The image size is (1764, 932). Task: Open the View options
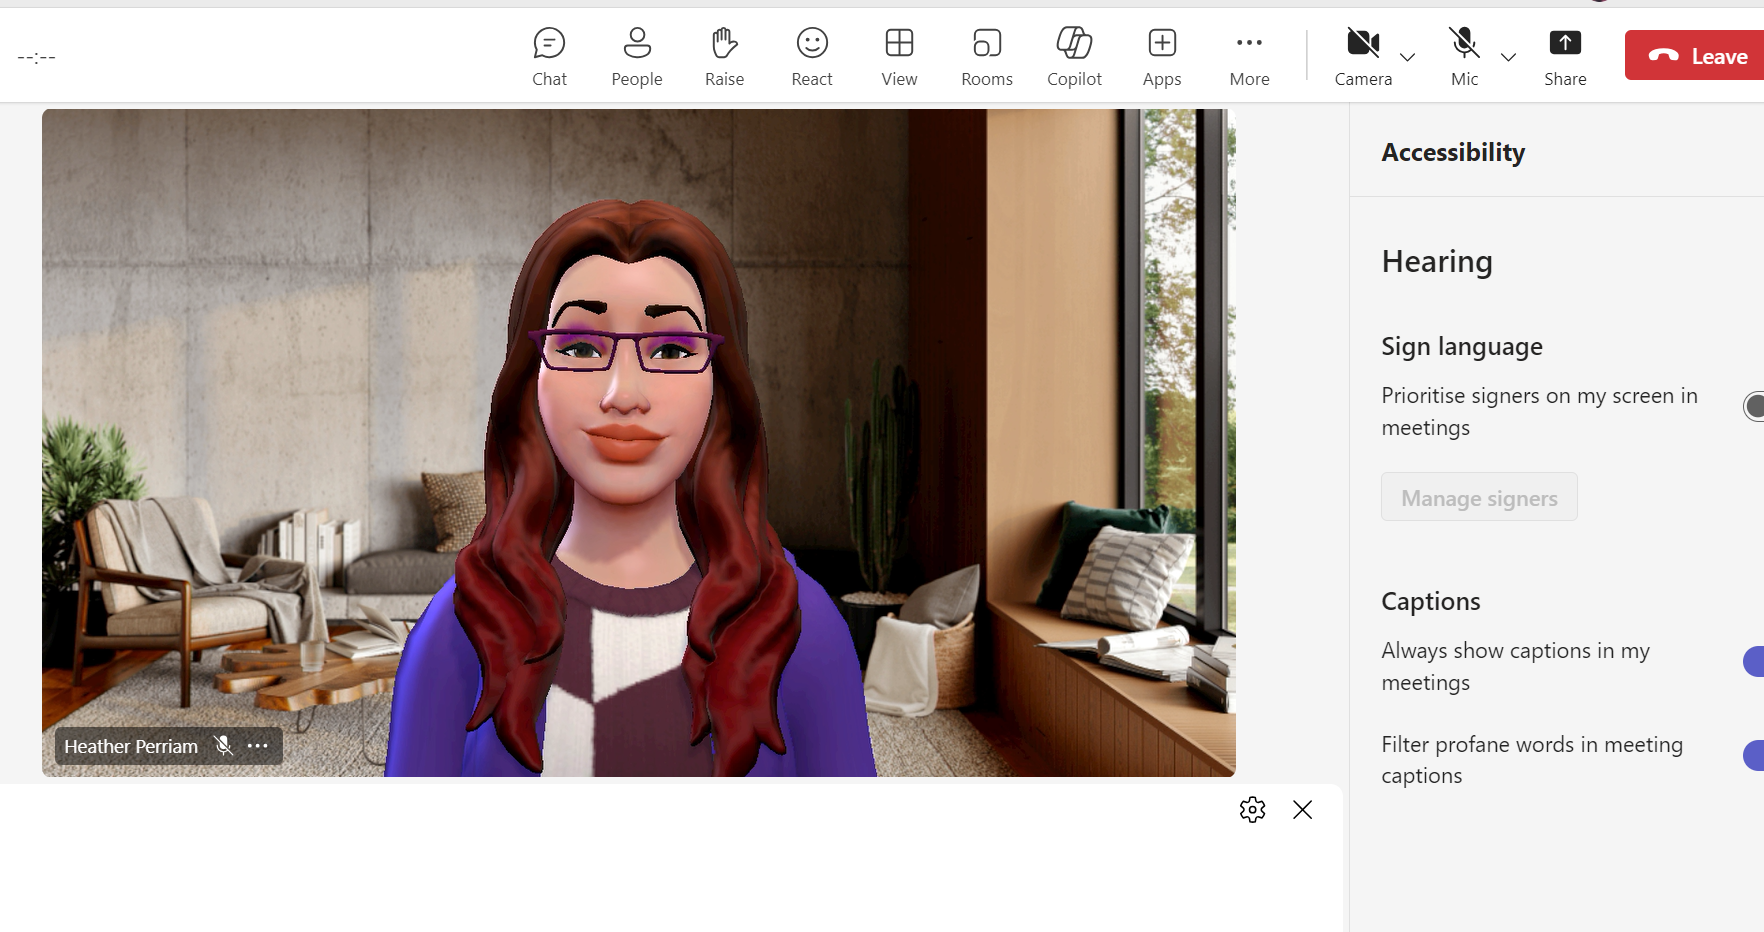click(898, 55)
